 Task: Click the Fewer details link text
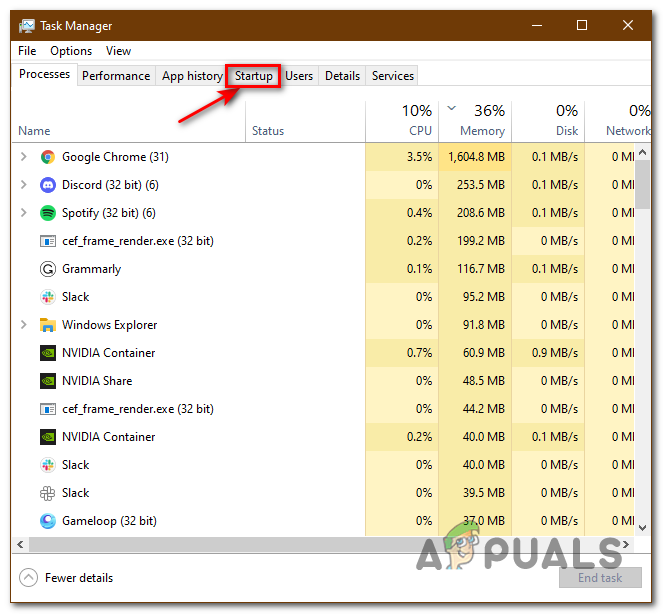click(x=79, y=578)
